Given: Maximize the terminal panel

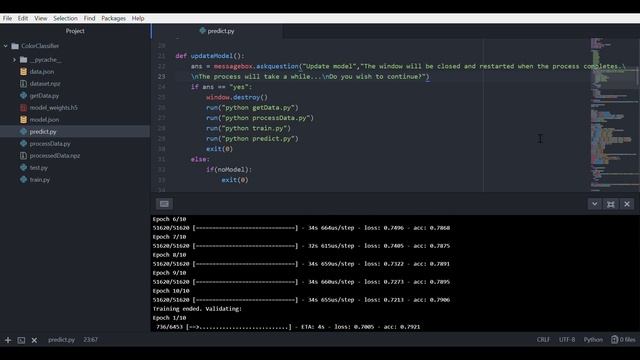Looking at the screenshot, I should 611,204.
